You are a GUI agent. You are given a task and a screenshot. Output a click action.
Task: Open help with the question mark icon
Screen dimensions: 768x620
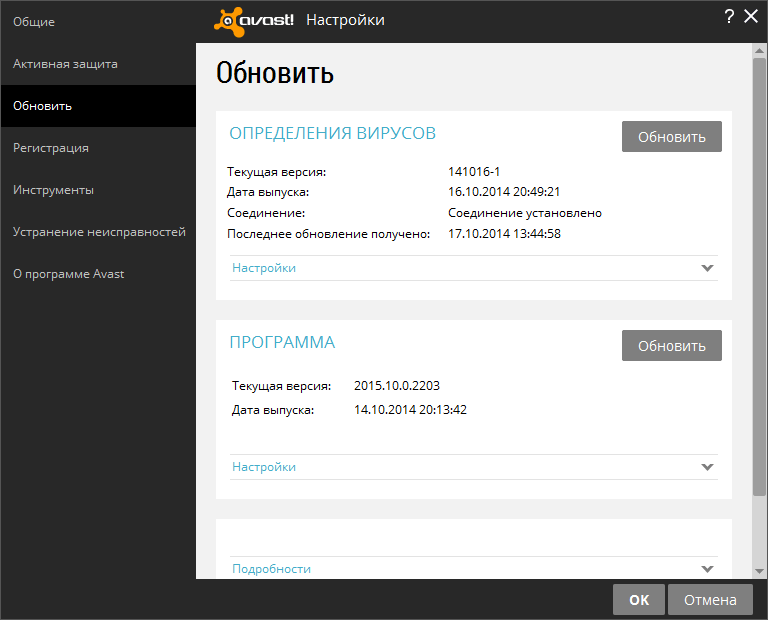coord(729,17)
